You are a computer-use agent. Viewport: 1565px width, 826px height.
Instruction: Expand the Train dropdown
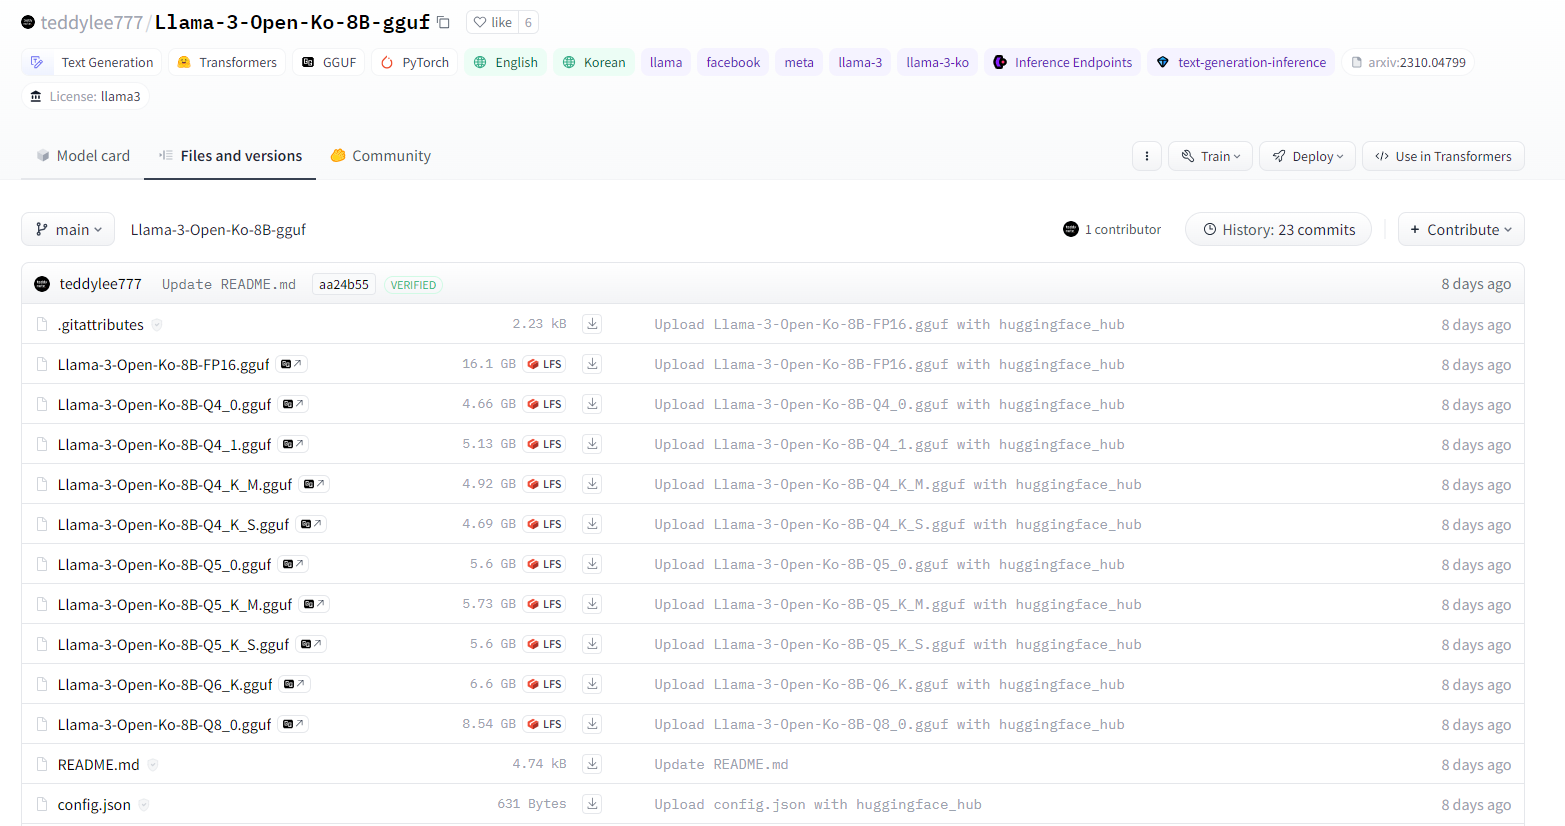pos(1210,156)
